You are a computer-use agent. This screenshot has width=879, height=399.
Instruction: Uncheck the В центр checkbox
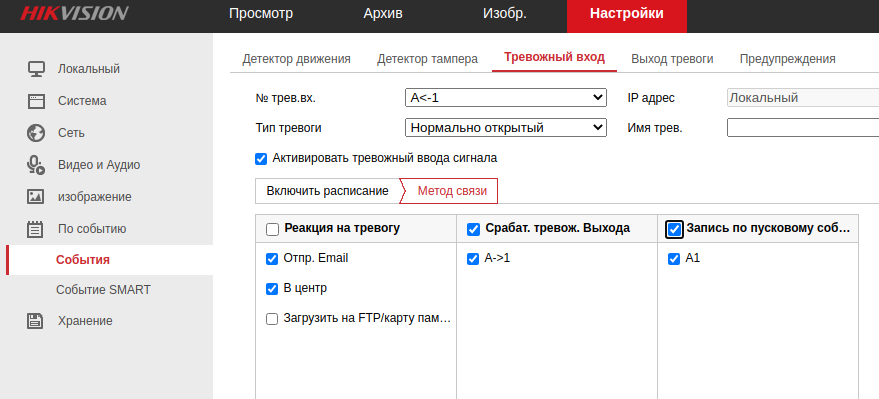click(272, 289)
